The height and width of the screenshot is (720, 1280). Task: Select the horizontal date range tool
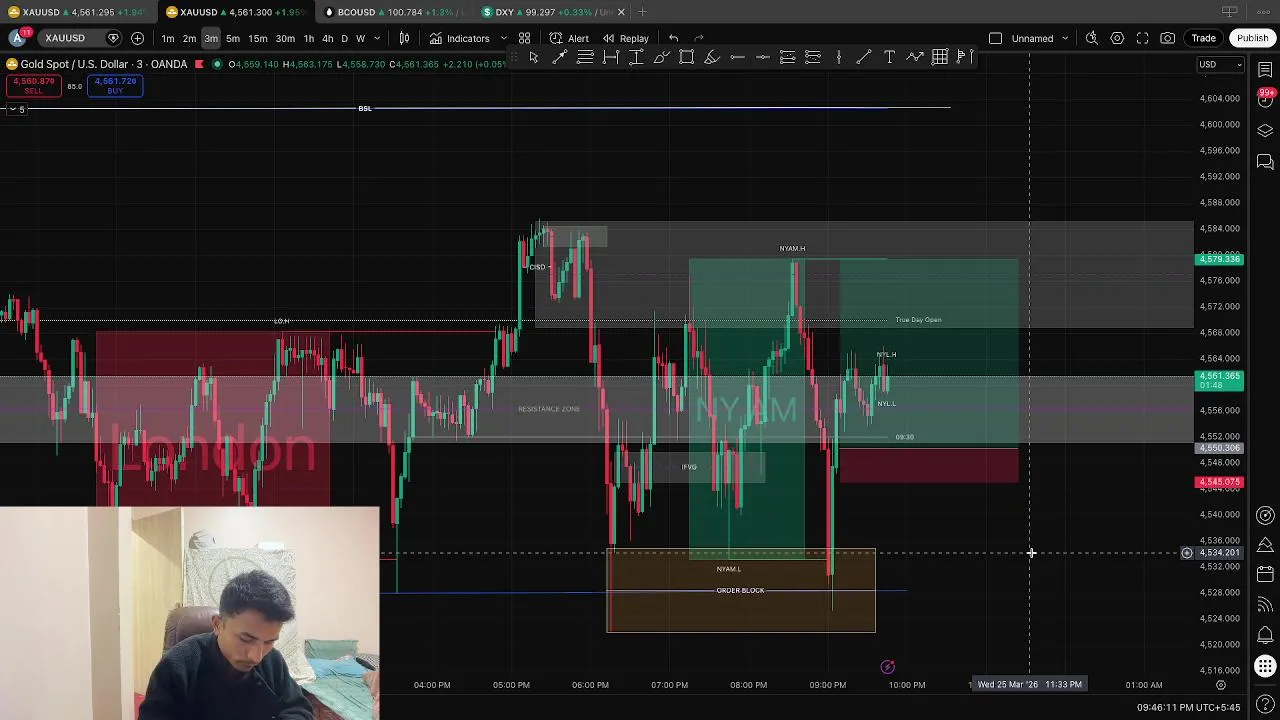(610, 58)
